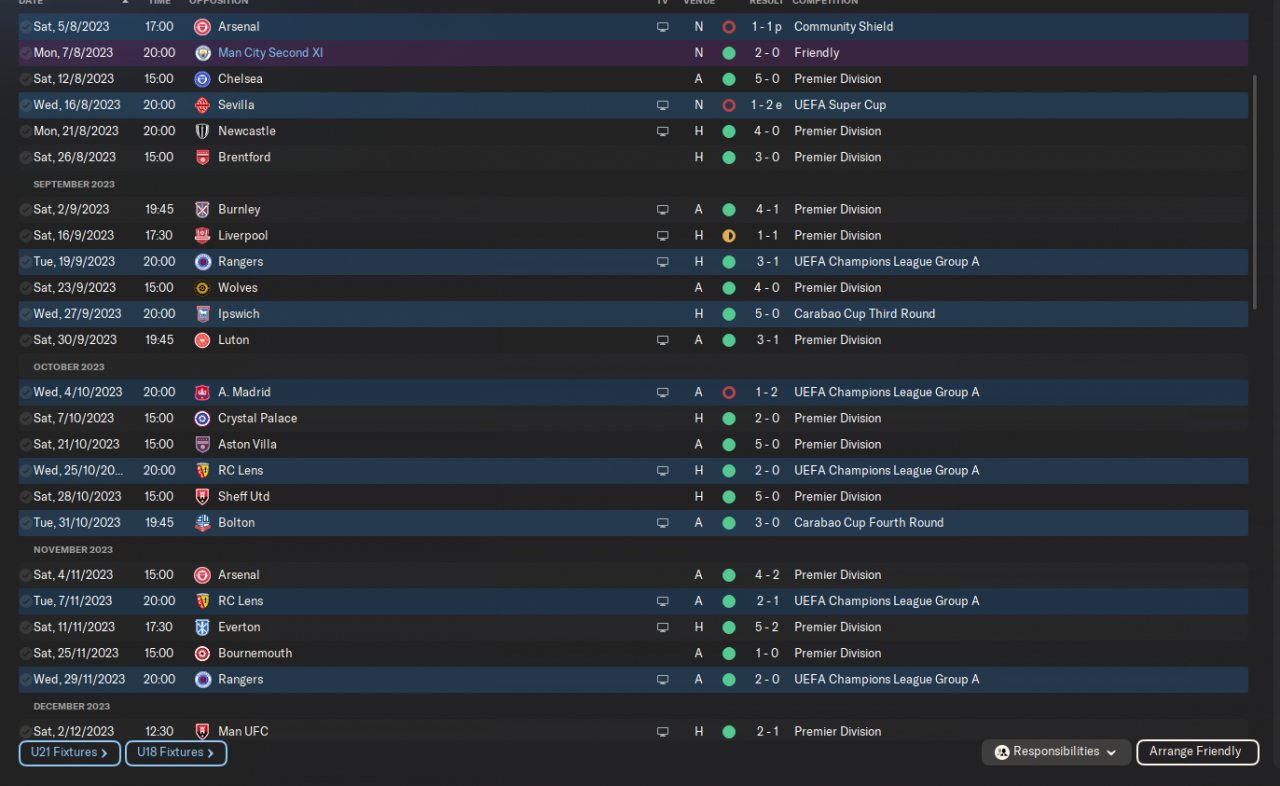The height and width of the screenshot is (786, 1280).
Task: Click the TV icon on Everton fixture
Action: (x=662, y=628)
